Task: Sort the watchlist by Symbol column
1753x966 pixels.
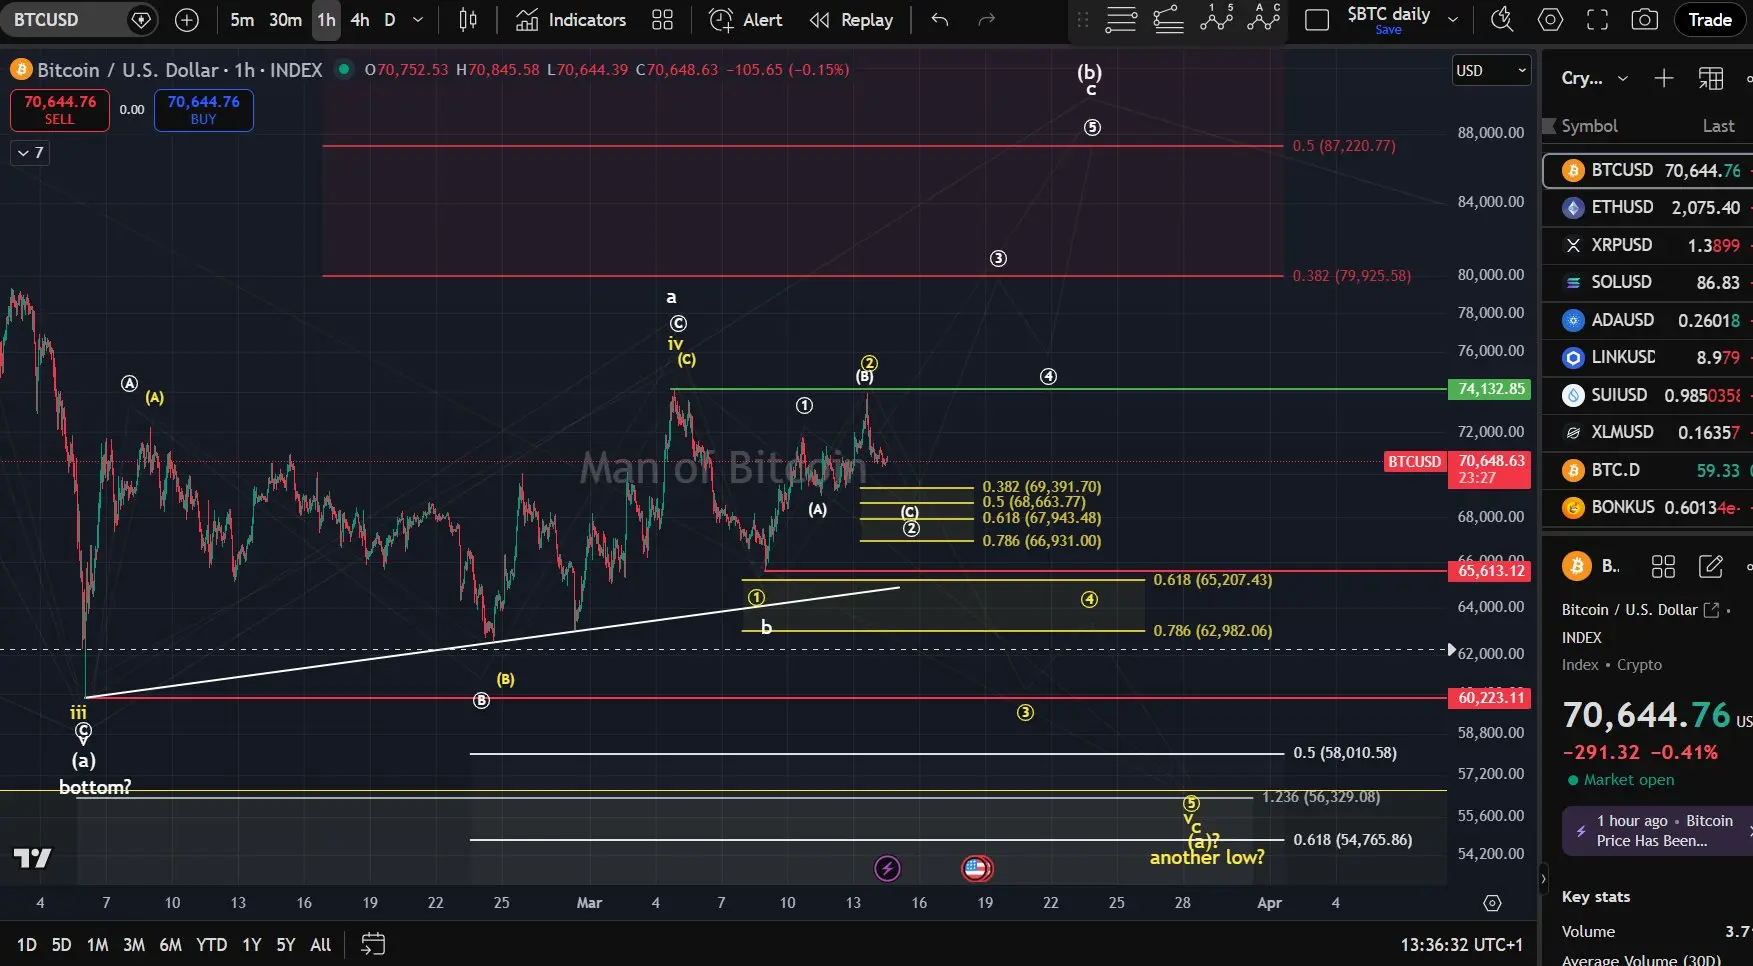Action: (x=1589, y=126)
